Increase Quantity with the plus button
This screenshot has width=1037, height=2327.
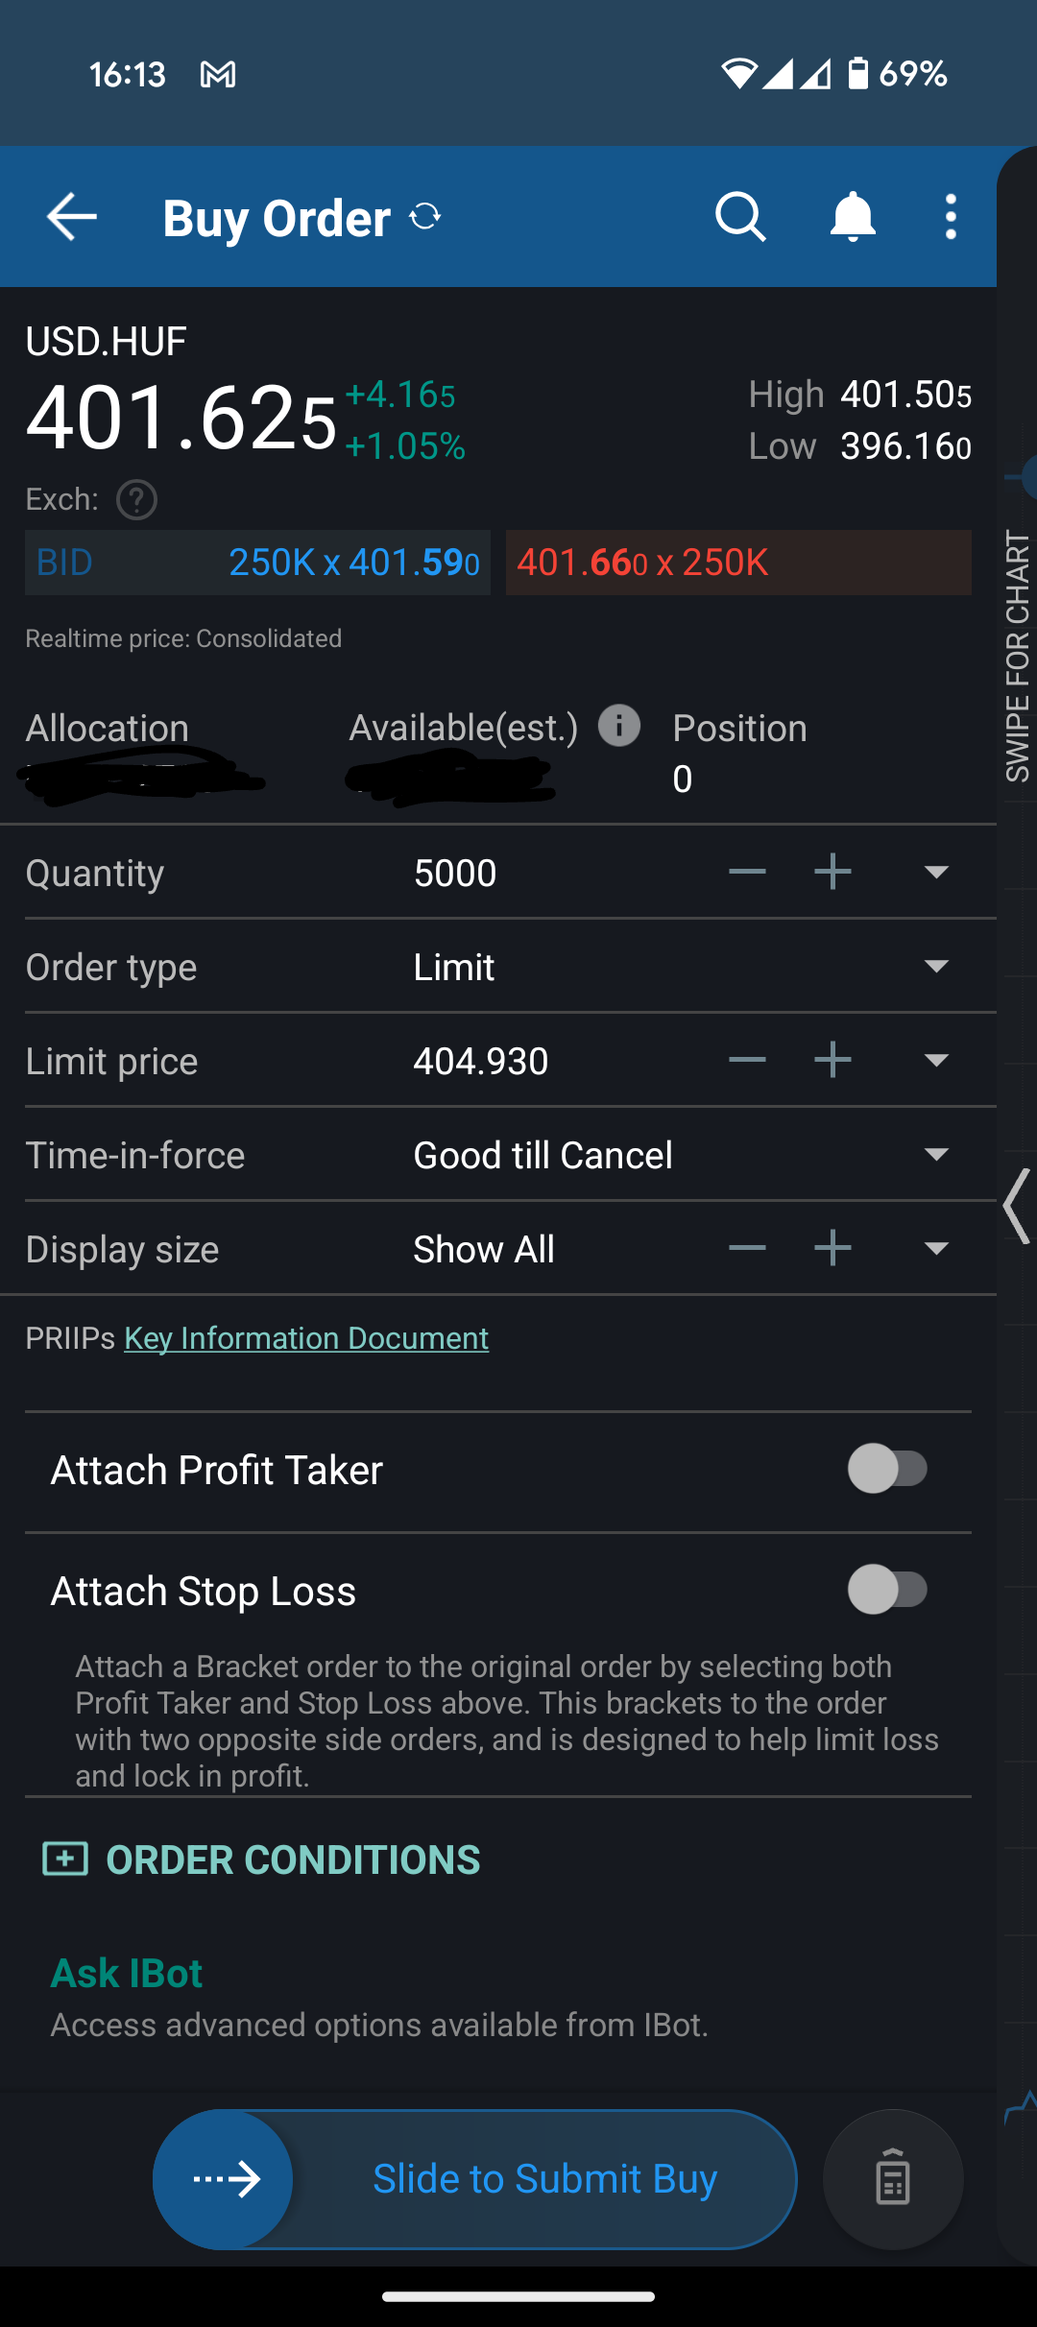[832, 872]
